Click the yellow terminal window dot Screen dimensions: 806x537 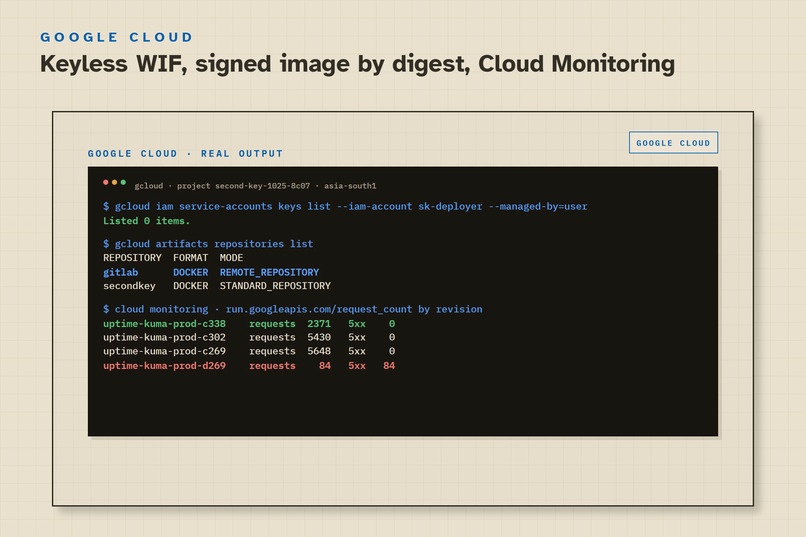coord(115,182)
